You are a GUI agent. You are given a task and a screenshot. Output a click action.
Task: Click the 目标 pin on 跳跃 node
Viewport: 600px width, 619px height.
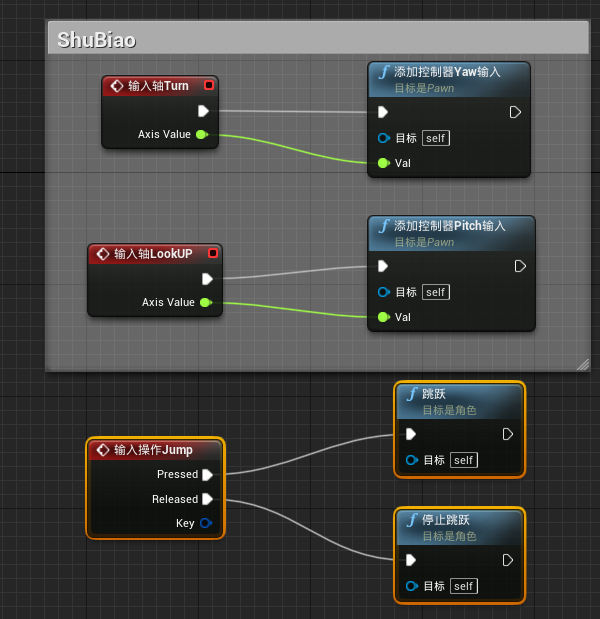(412, 460)
